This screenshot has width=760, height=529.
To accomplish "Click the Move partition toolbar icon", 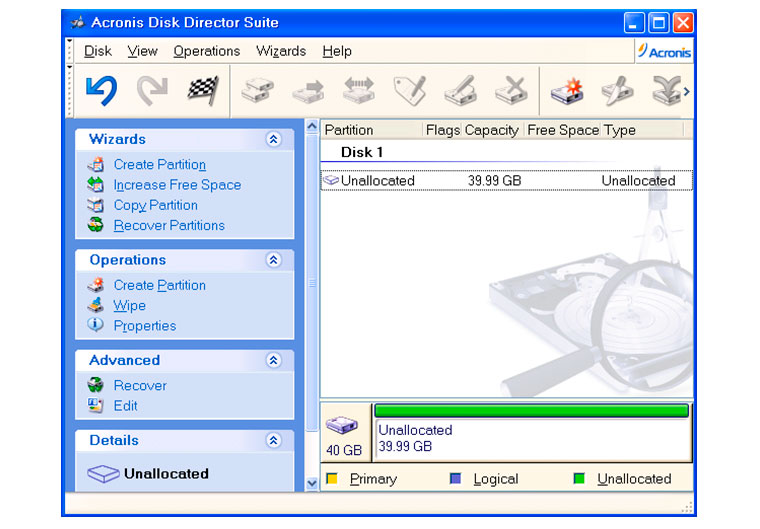I will click(308, 91).
